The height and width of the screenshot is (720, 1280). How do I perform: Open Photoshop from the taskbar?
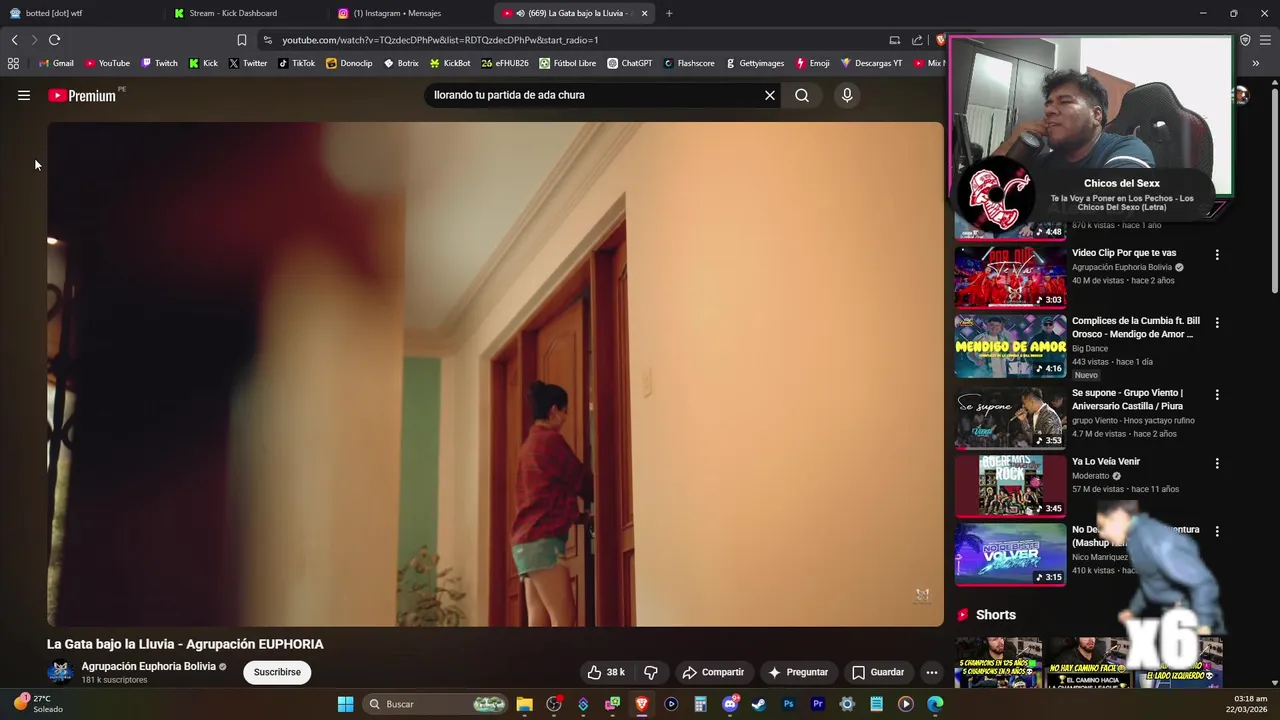coord(788,704)
